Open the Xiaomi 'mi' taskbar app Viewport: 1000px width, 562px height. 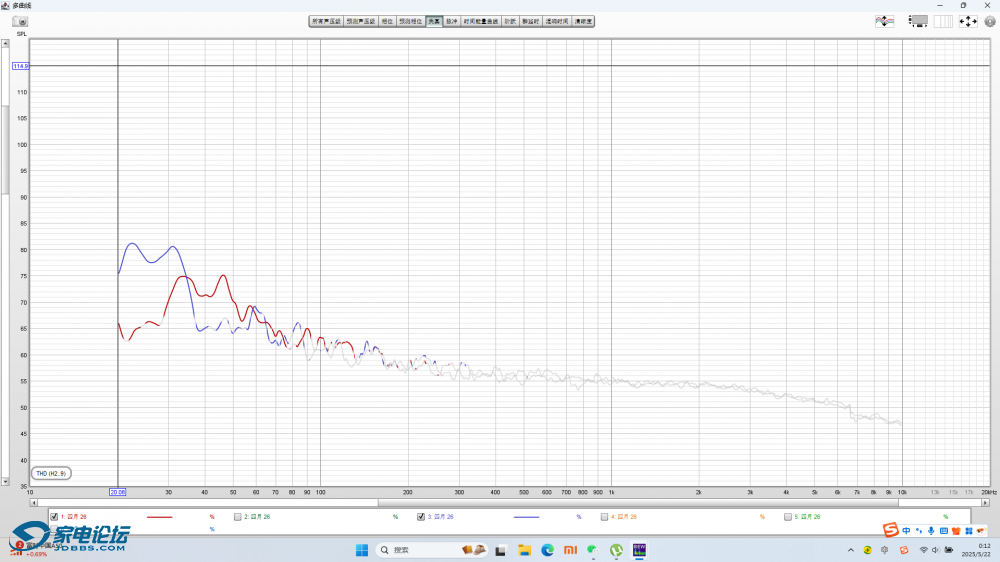(570, 550)
